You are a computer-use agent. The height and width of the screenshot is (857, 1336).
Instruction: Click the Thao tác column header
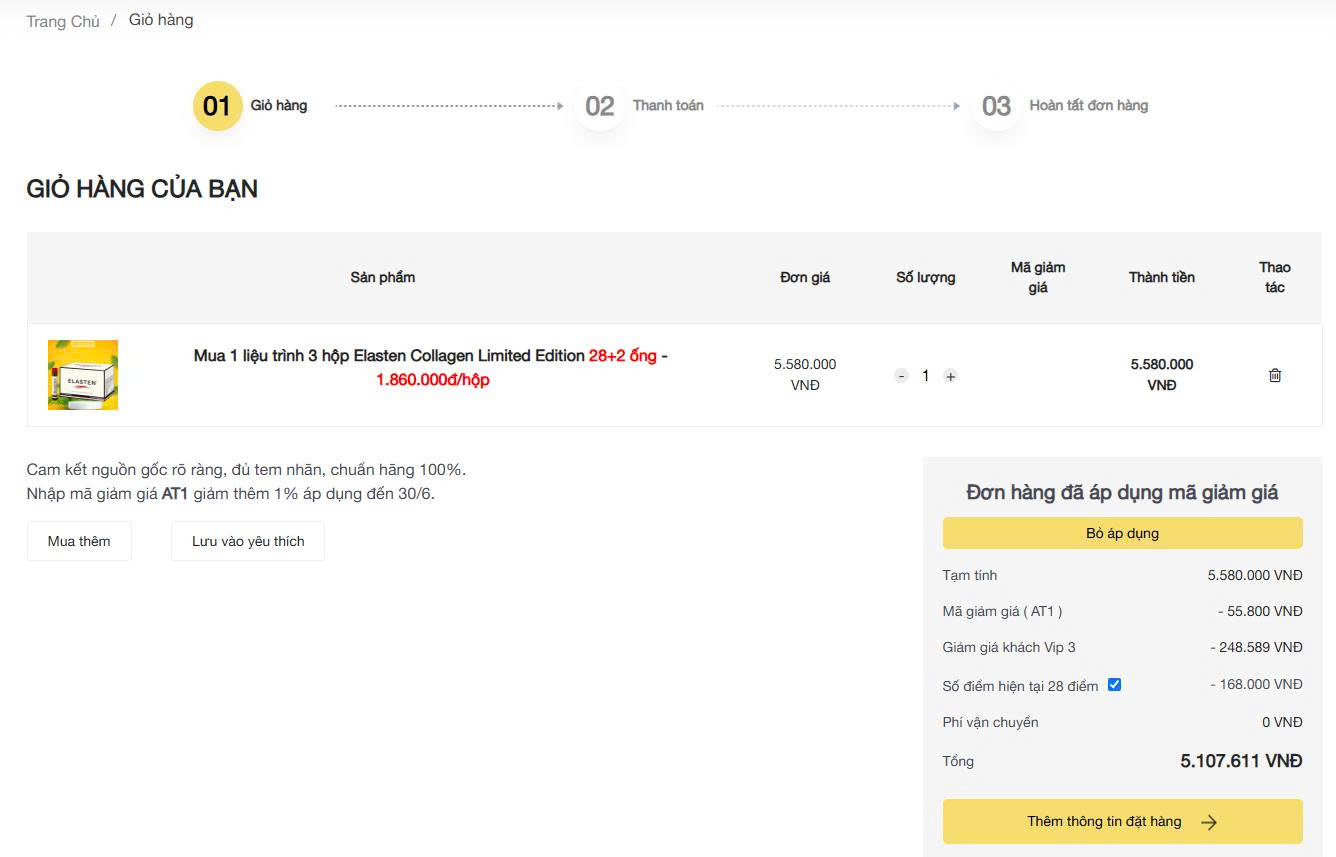pyautogui.click(x=1275, y=277)
